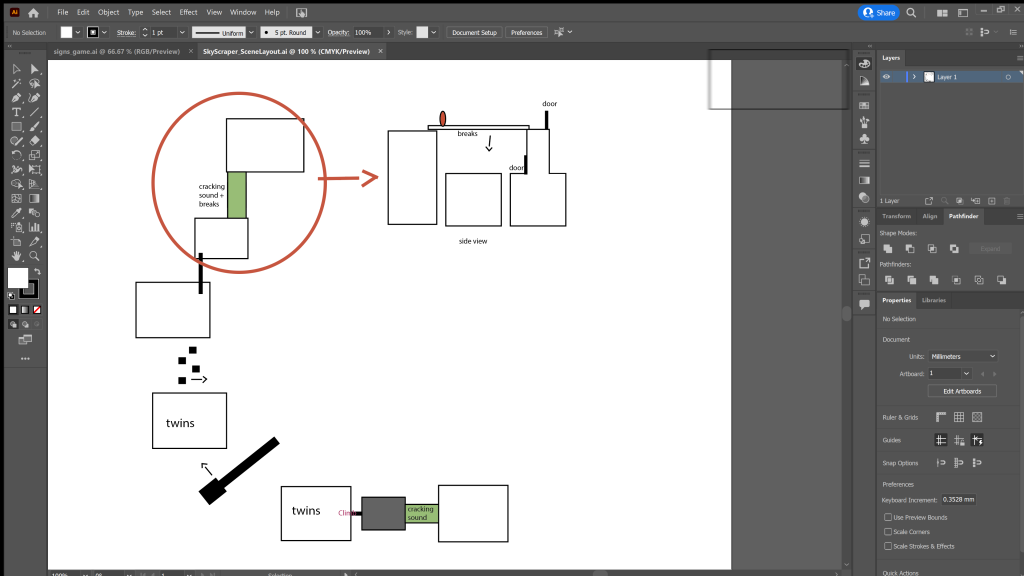Enable Scale Corners checkbox
Viewport: 1024px width, 576px height.
[888, 532]
